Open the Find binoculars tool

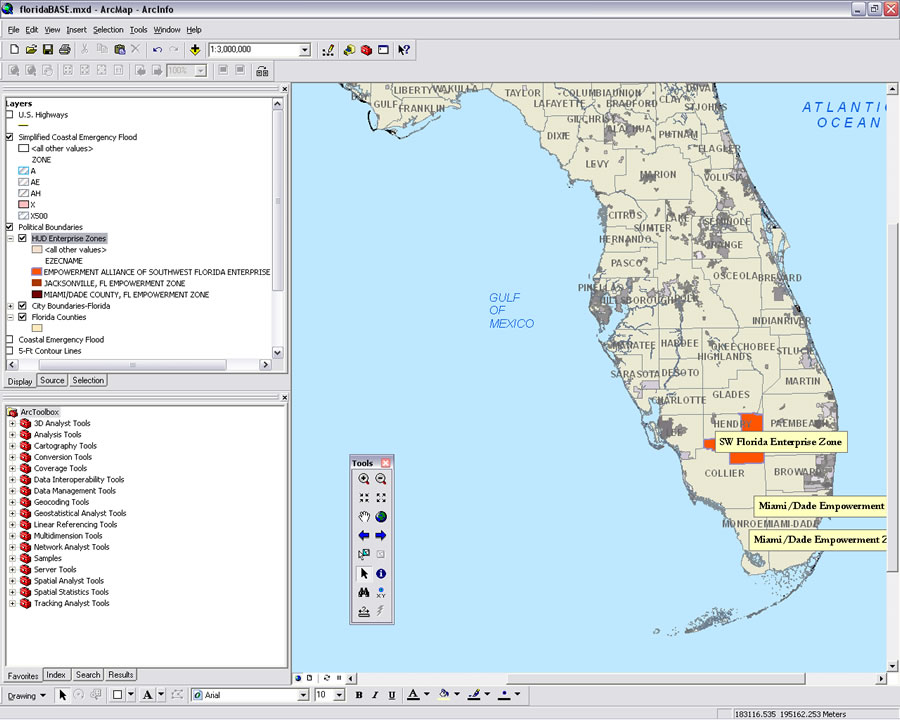(364, 592)
